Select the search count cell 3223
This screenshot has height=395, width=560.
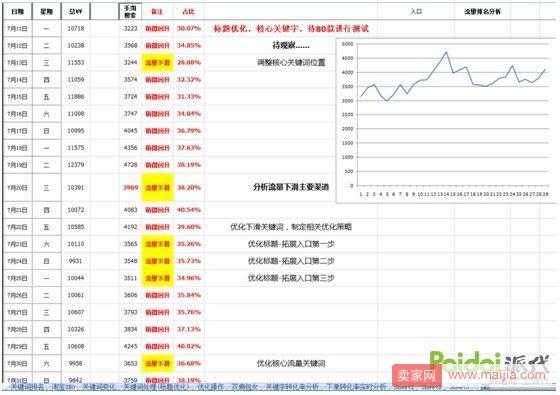(130, 29)
